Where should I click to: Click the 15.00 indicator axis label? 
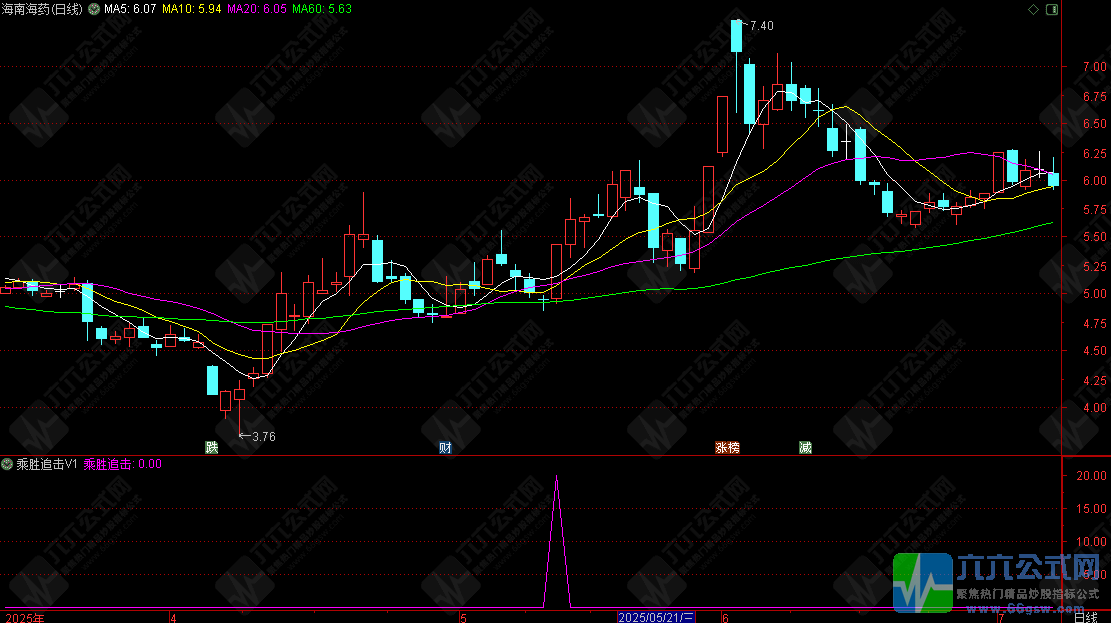[1092, 509]
